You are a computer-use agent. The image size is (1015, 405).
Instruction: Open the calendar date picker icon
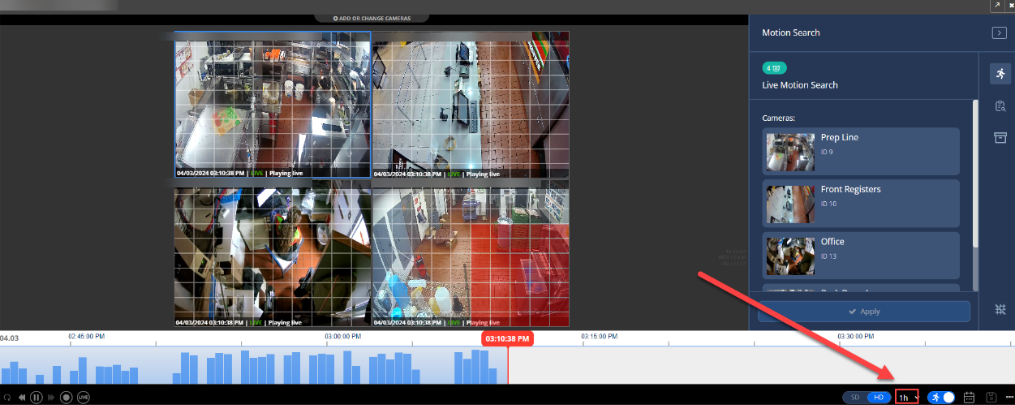(x=969, y=397)
